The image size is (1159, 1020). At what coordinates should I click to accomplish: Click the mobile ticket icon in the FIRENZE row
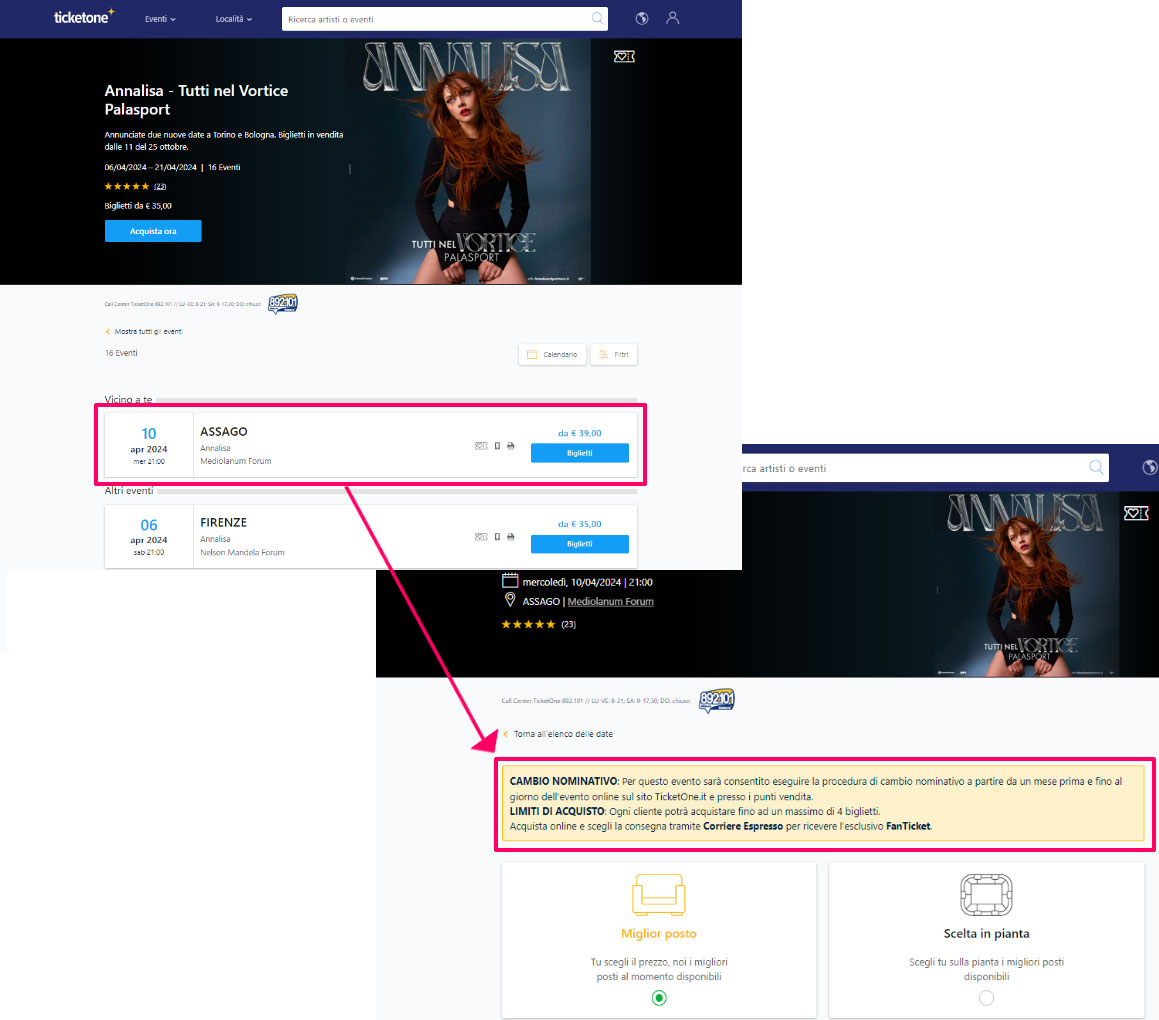[497, 537]
